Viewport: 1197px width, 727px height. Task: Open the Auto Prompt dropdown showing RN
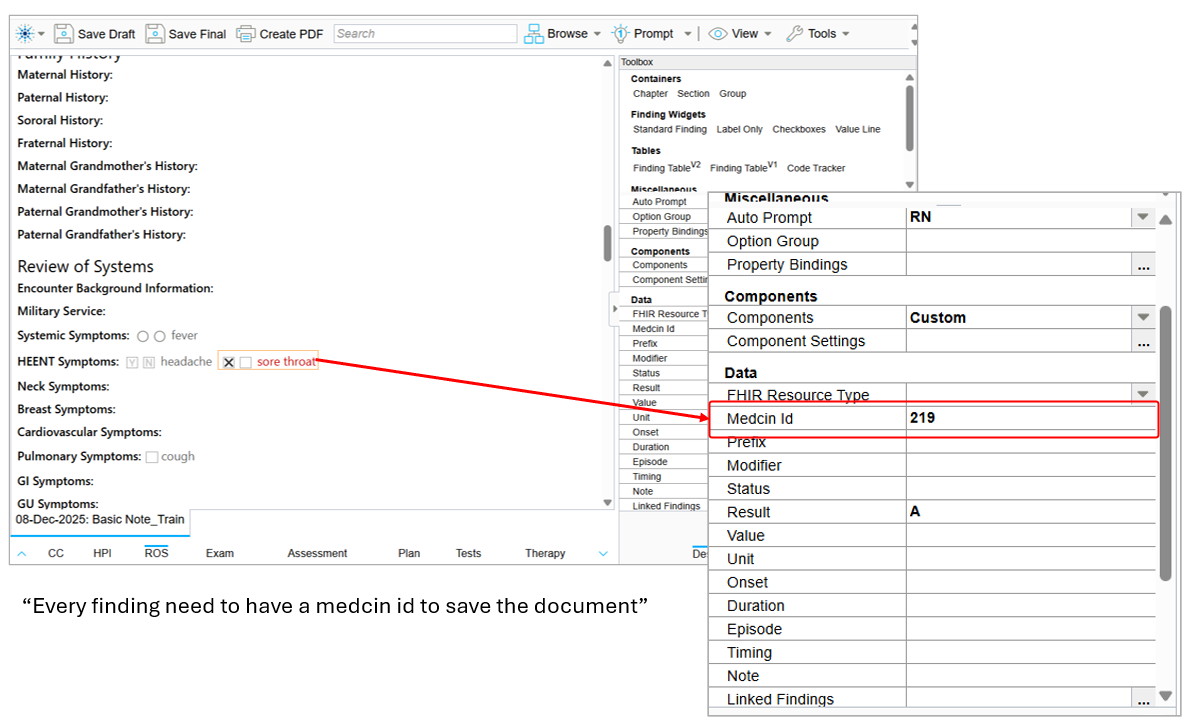pyautogui.click(x=1142, y=217)
